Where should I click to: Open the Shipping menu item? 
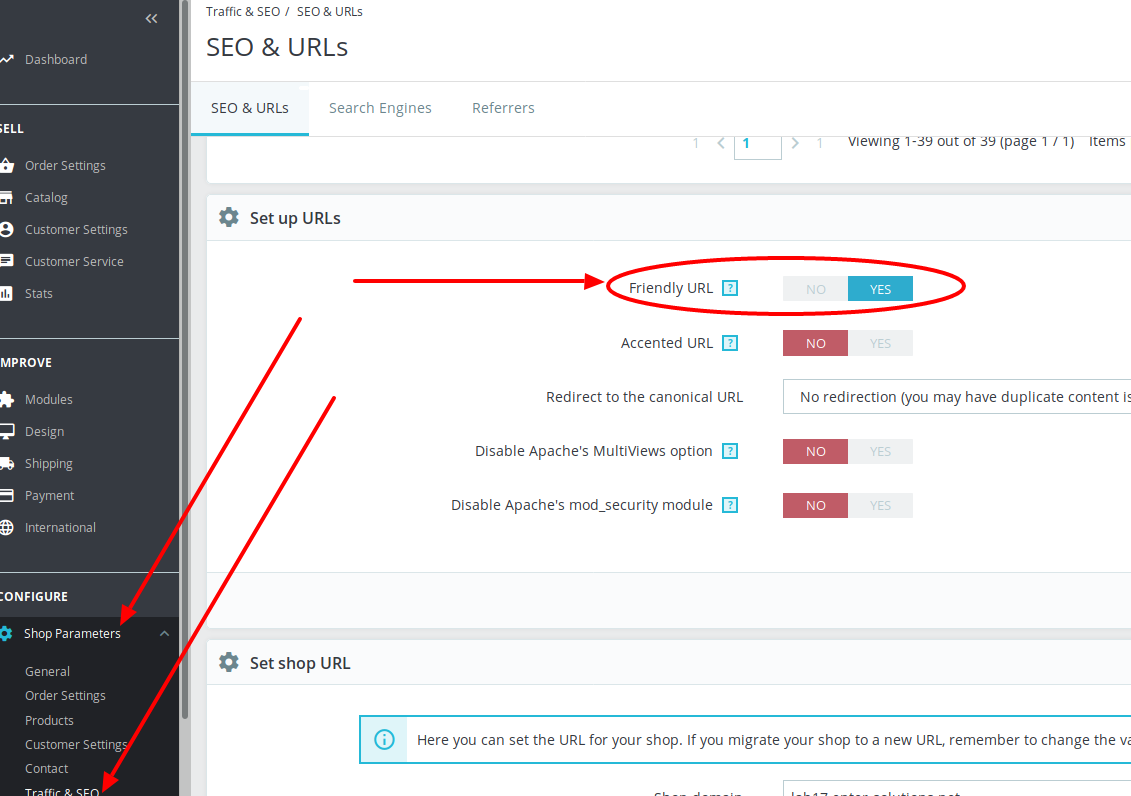48,464
